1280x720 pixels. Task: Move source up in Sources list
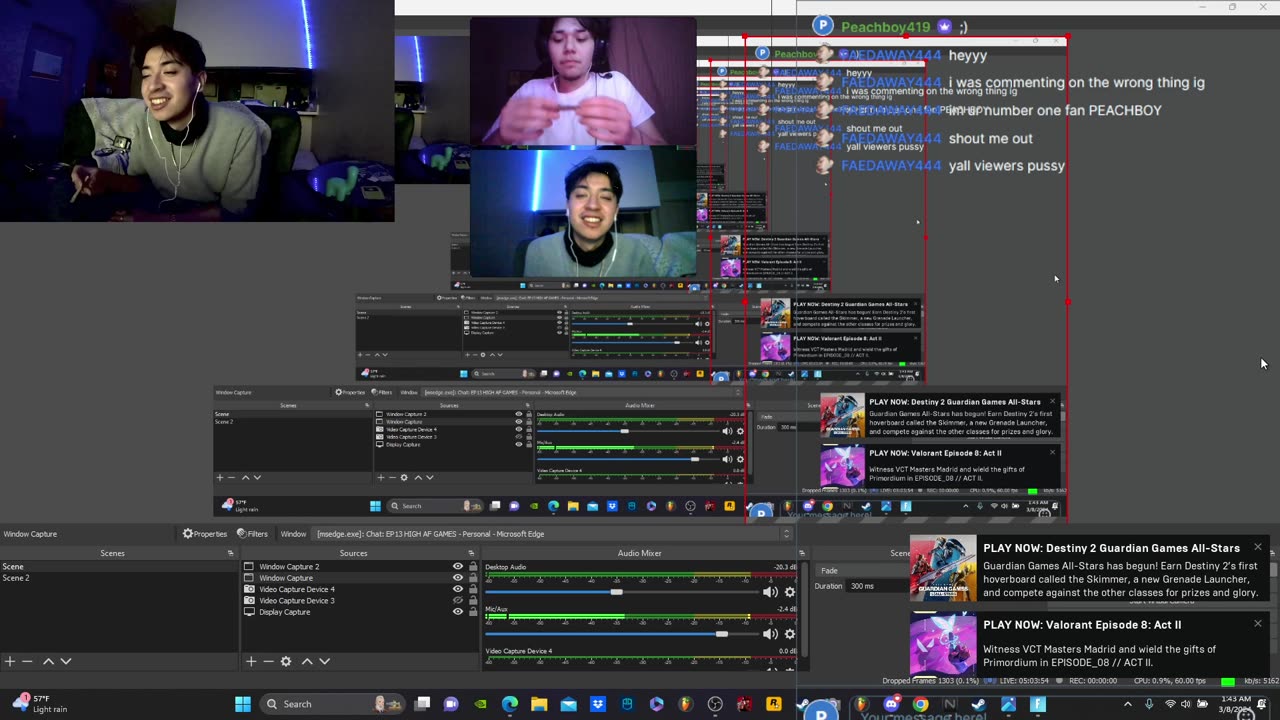(307, 661)
